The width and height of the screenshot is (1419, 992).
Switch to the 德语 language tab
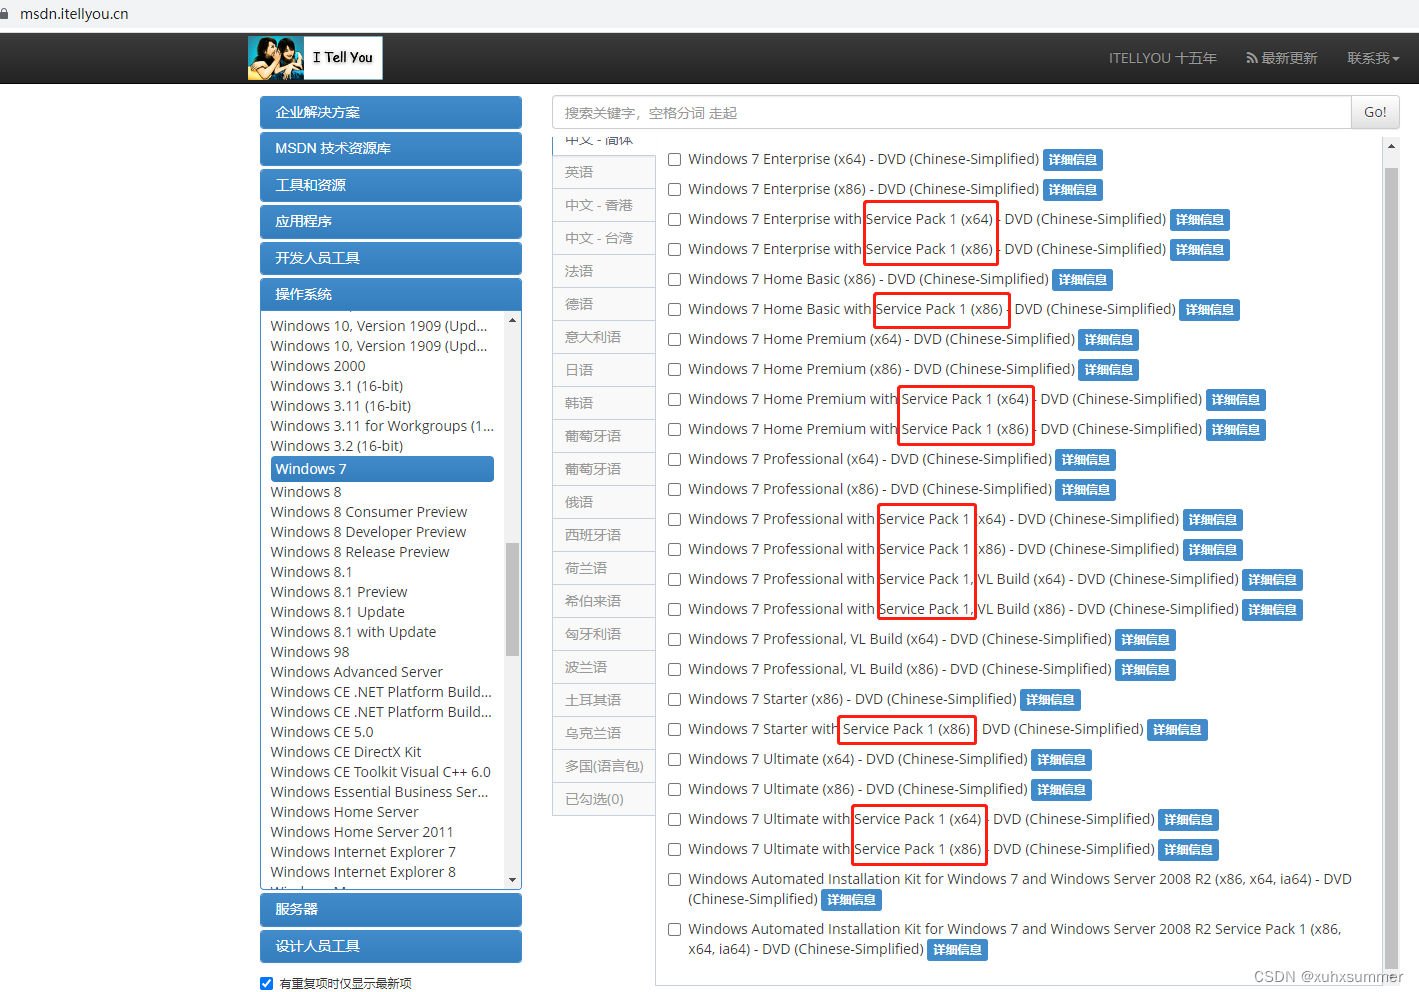pos(604,304)
